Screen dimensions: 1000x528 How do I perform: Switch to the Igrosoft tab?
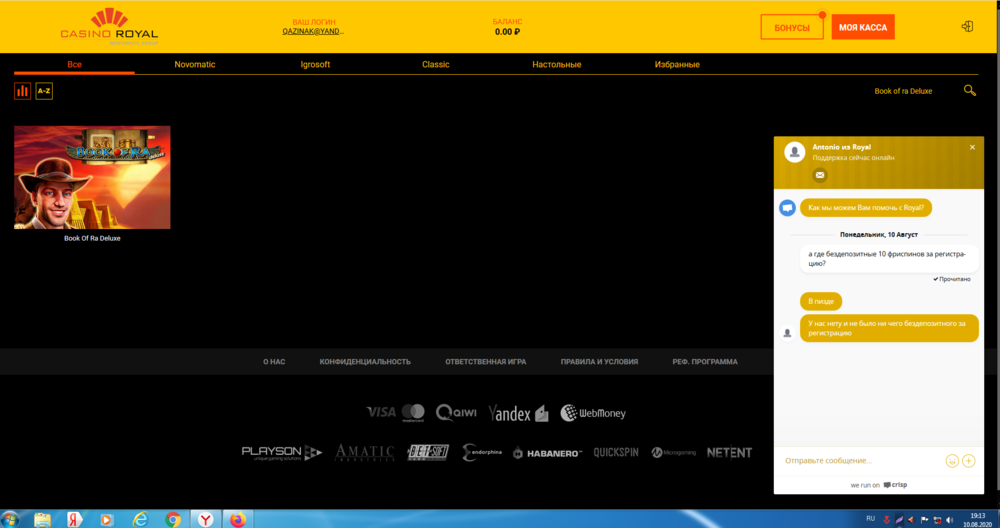[x=315, y=64]
